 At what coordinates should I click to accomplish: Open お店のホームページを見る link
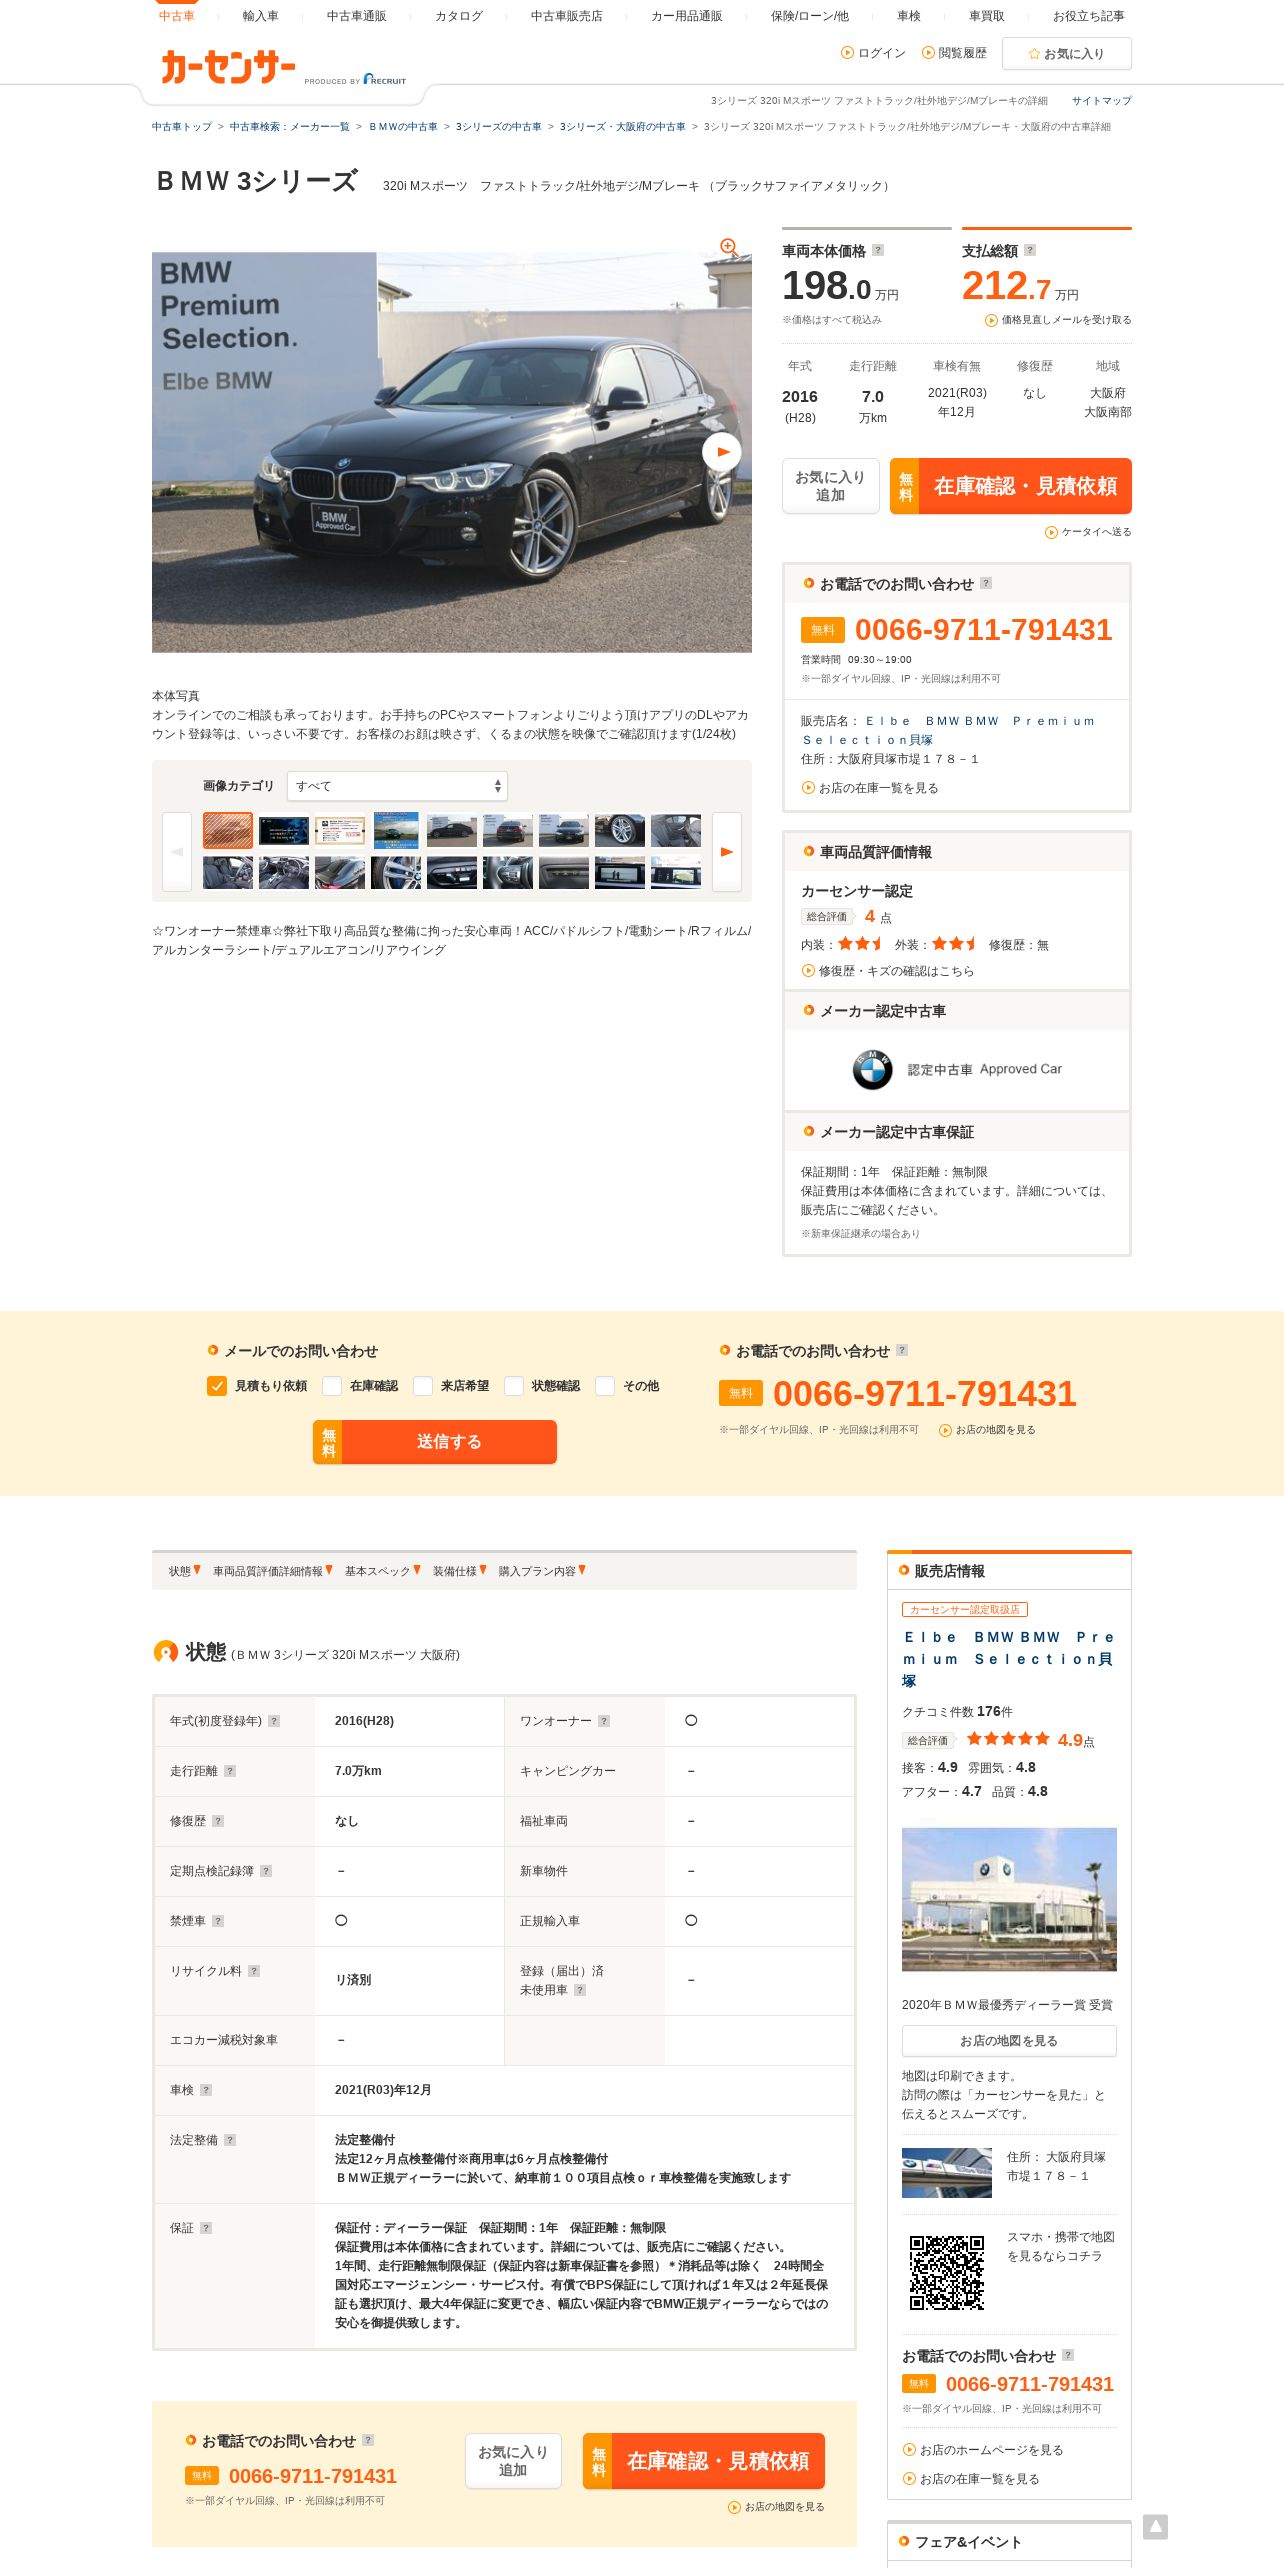point(983,2450)
